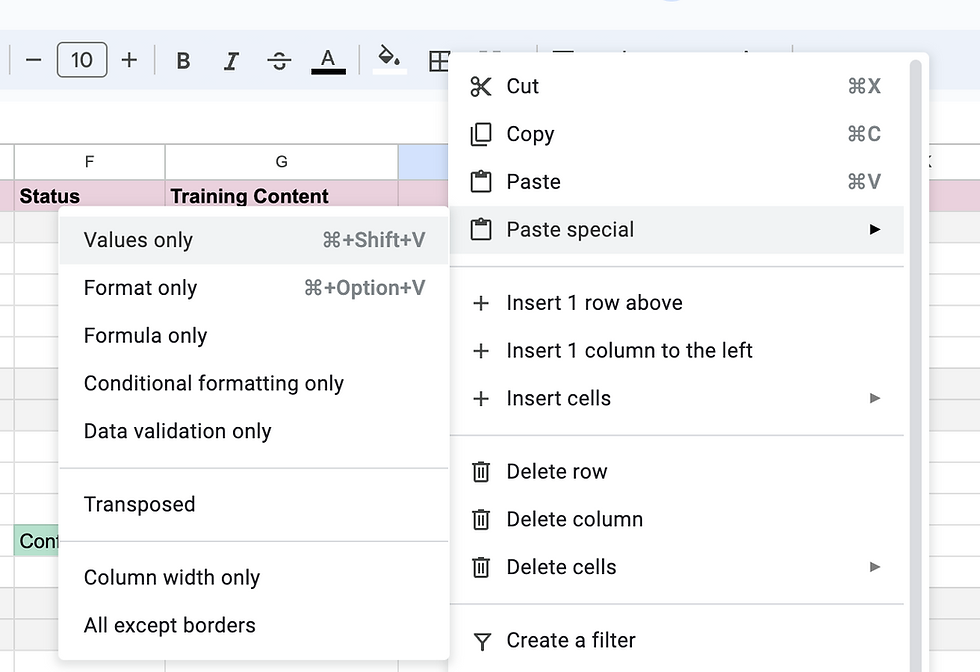Decrease font size with minus button
Viewport: 980px width, 672px height.
pos(33,60)
